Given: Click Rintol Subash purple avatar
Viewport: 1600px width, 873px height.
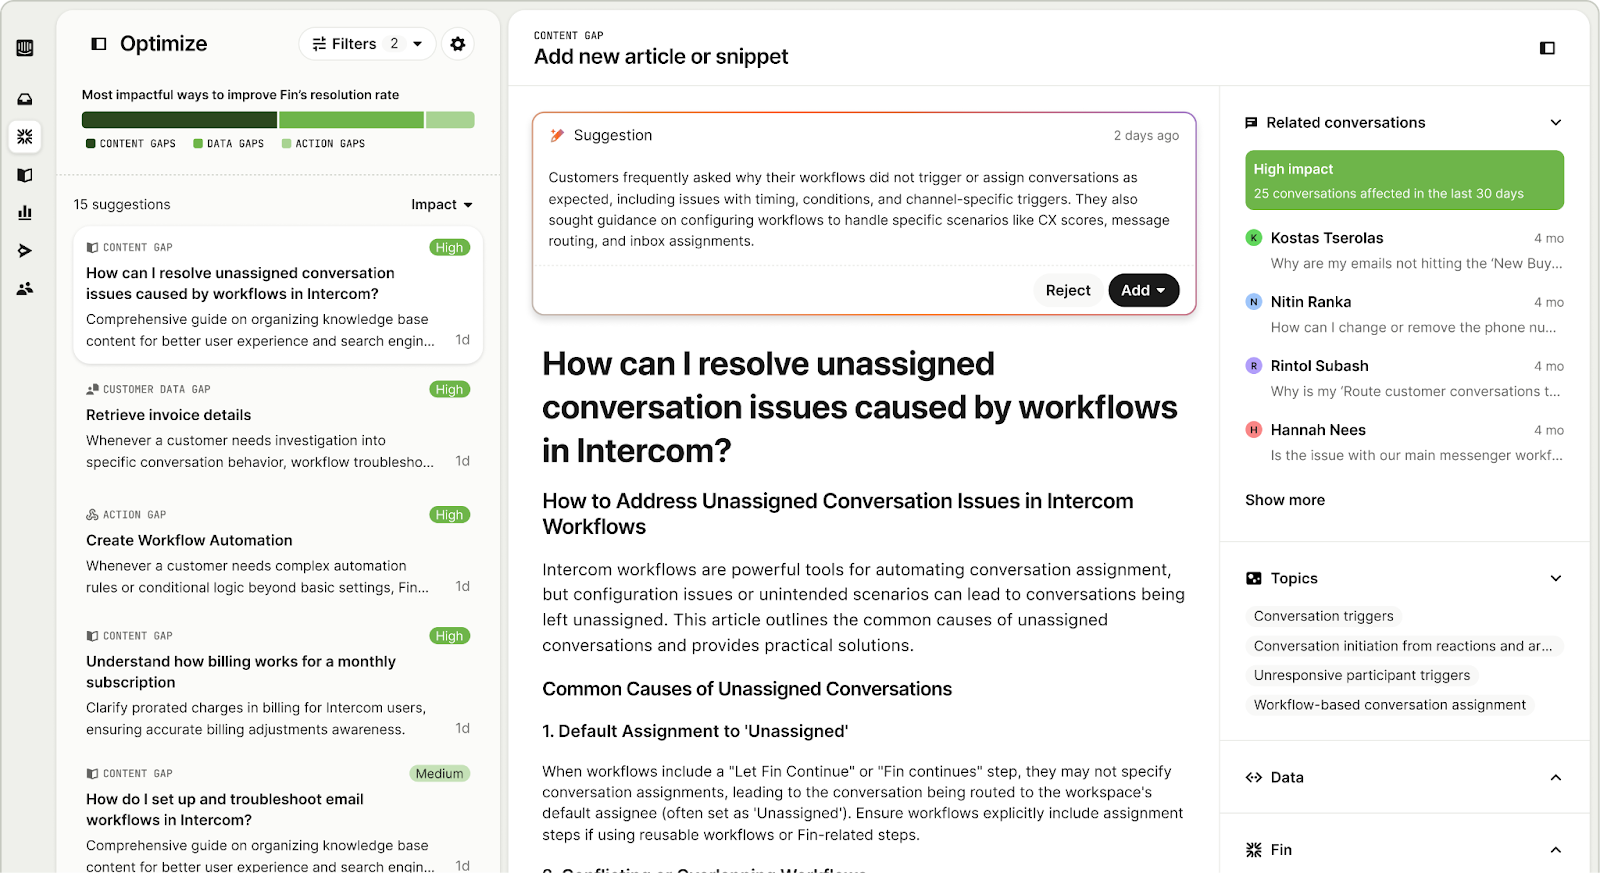Looking at the screenshot, I should click(x=1253, y=366).
